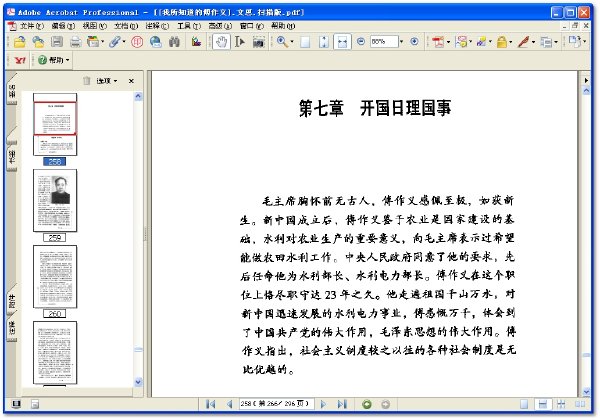
Task: Click the paperclip attach file icon
Action: [114, 42]
